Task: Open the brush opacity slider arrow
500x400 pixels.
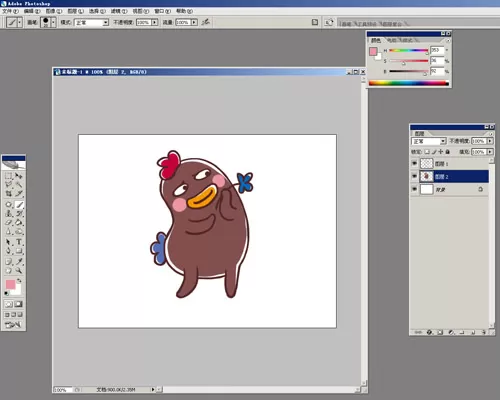Action: [155, 22]
